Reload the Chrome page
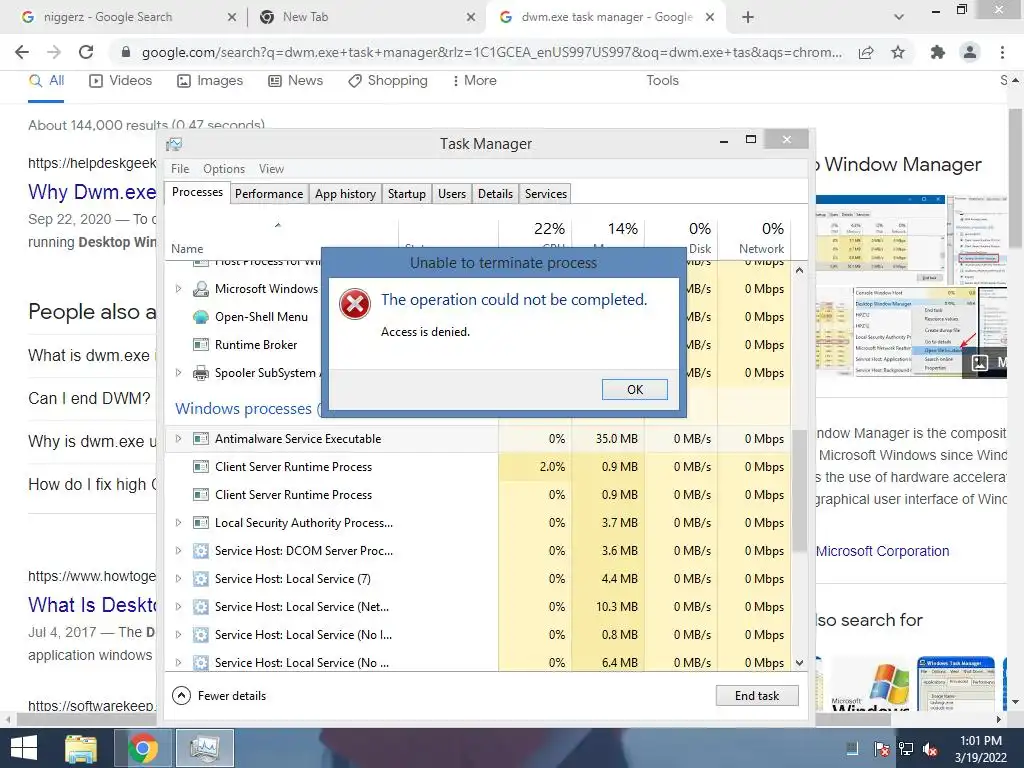 pyautogui.click(x=86, y=52)
